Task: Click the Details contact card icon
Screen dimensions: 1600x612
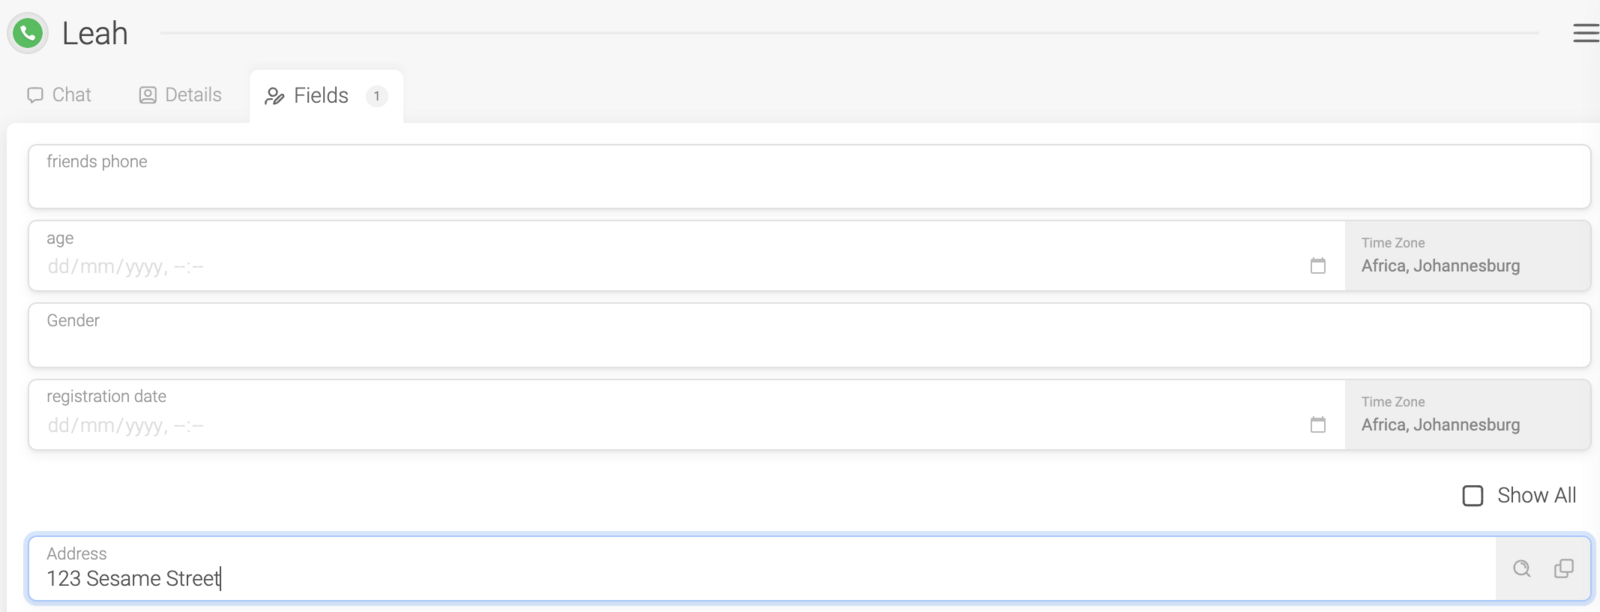Action: tap(148, 95)
